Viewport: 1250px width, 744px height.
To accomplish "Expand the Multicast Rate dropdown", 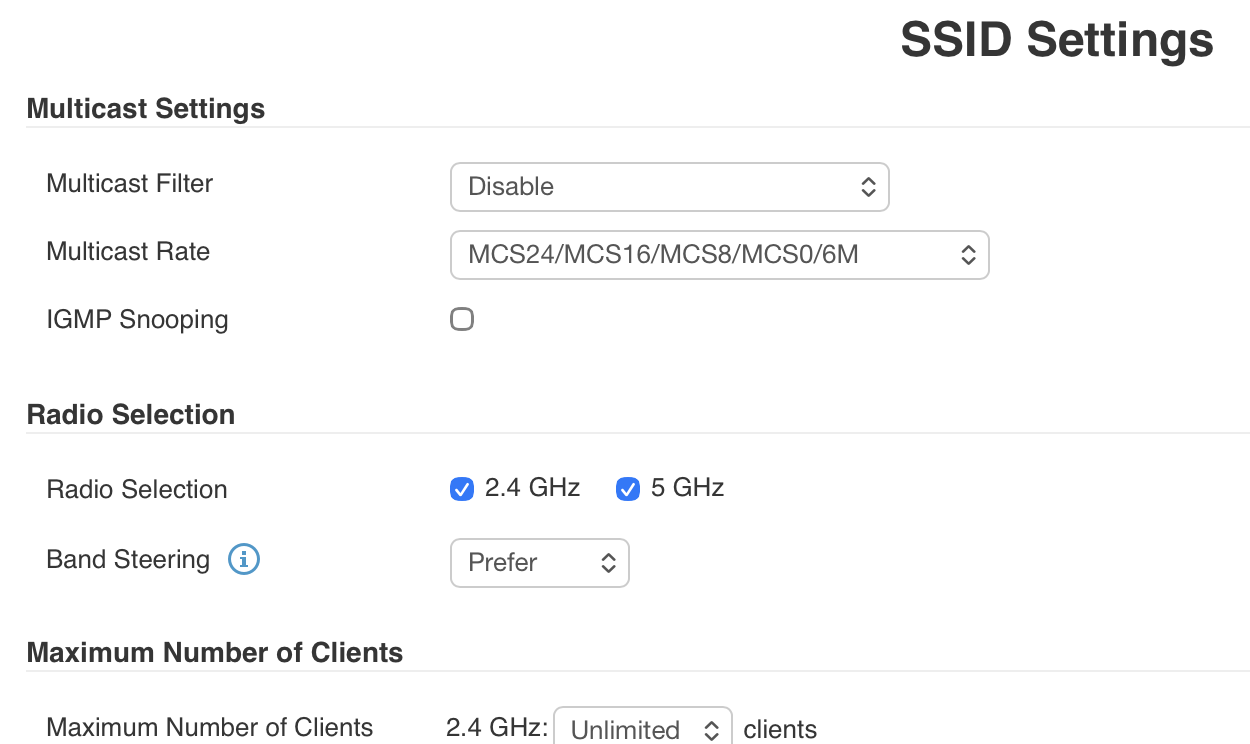I will tap(719, 255).
